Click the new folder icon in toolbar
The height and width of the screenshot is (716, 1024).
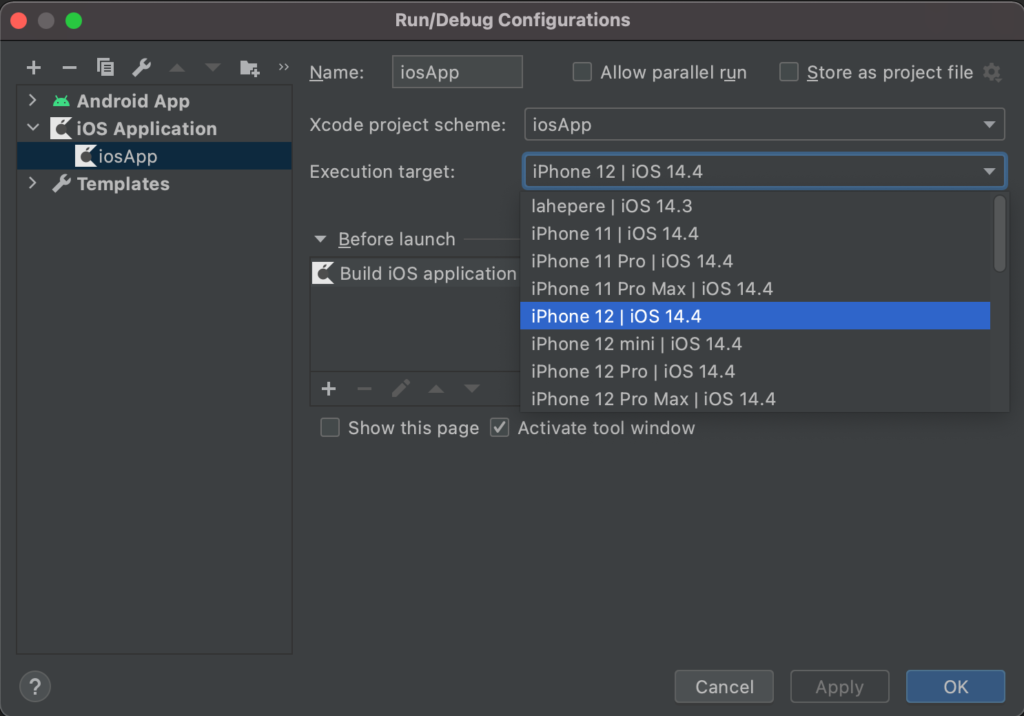point(249,68)
